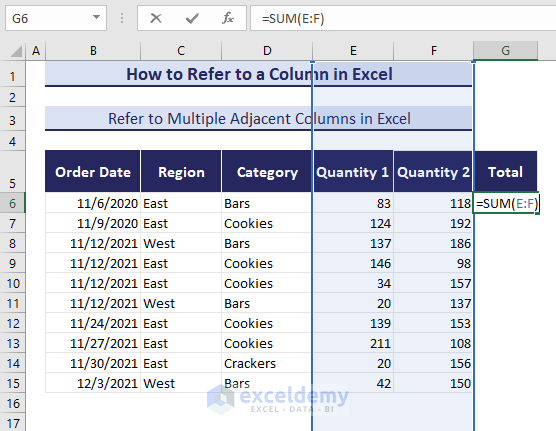
Task: Select row 12 header
Action: 13,323
